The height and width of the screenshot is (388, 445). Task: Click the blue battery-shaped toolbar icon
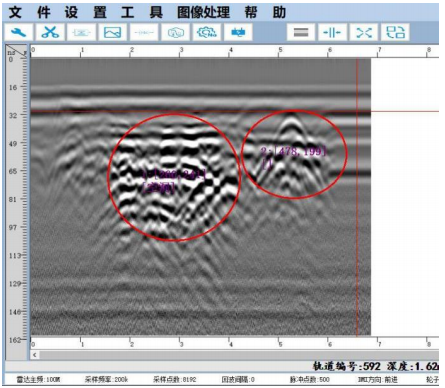coord(238,32)
